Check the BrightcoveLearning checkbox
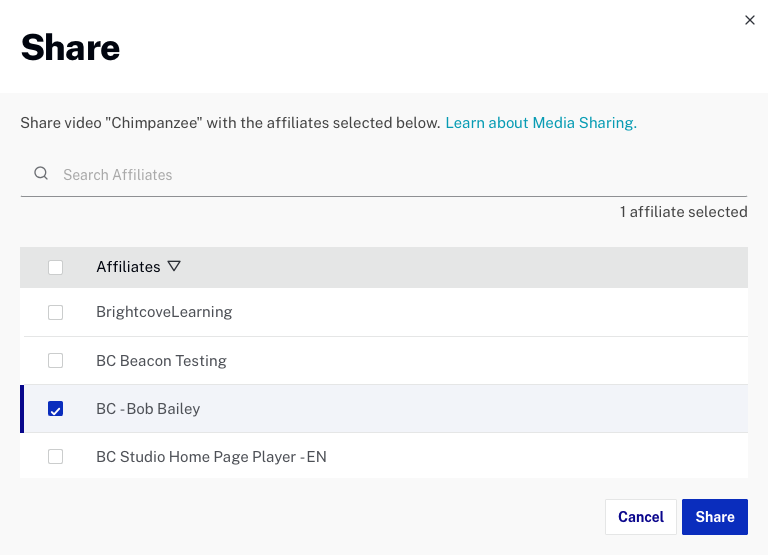 coord(56,312)
